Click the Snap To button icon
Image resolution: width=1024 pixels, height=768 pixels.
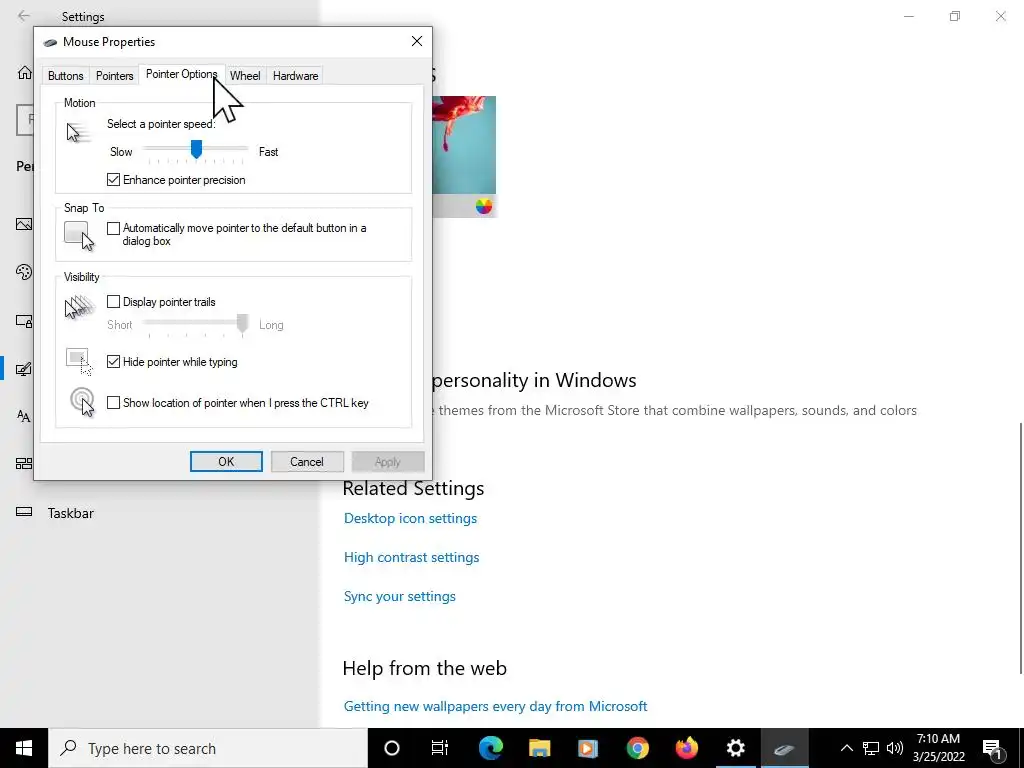(79, 236)
